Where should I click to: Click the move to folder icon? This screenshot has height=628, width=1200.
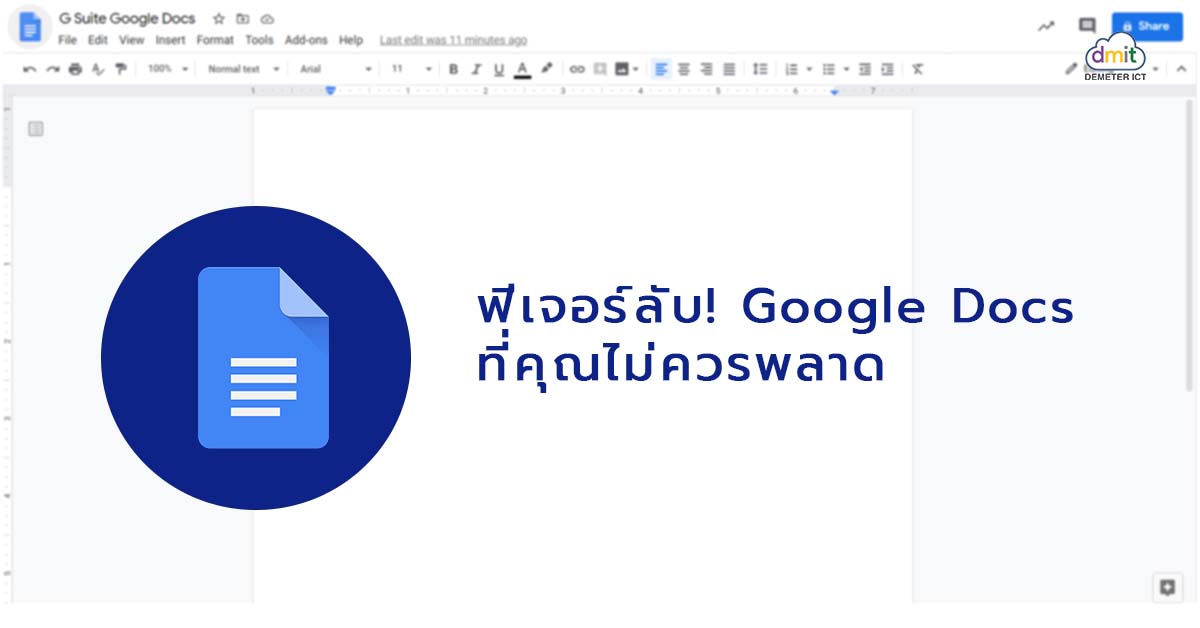tap(243, 19)
